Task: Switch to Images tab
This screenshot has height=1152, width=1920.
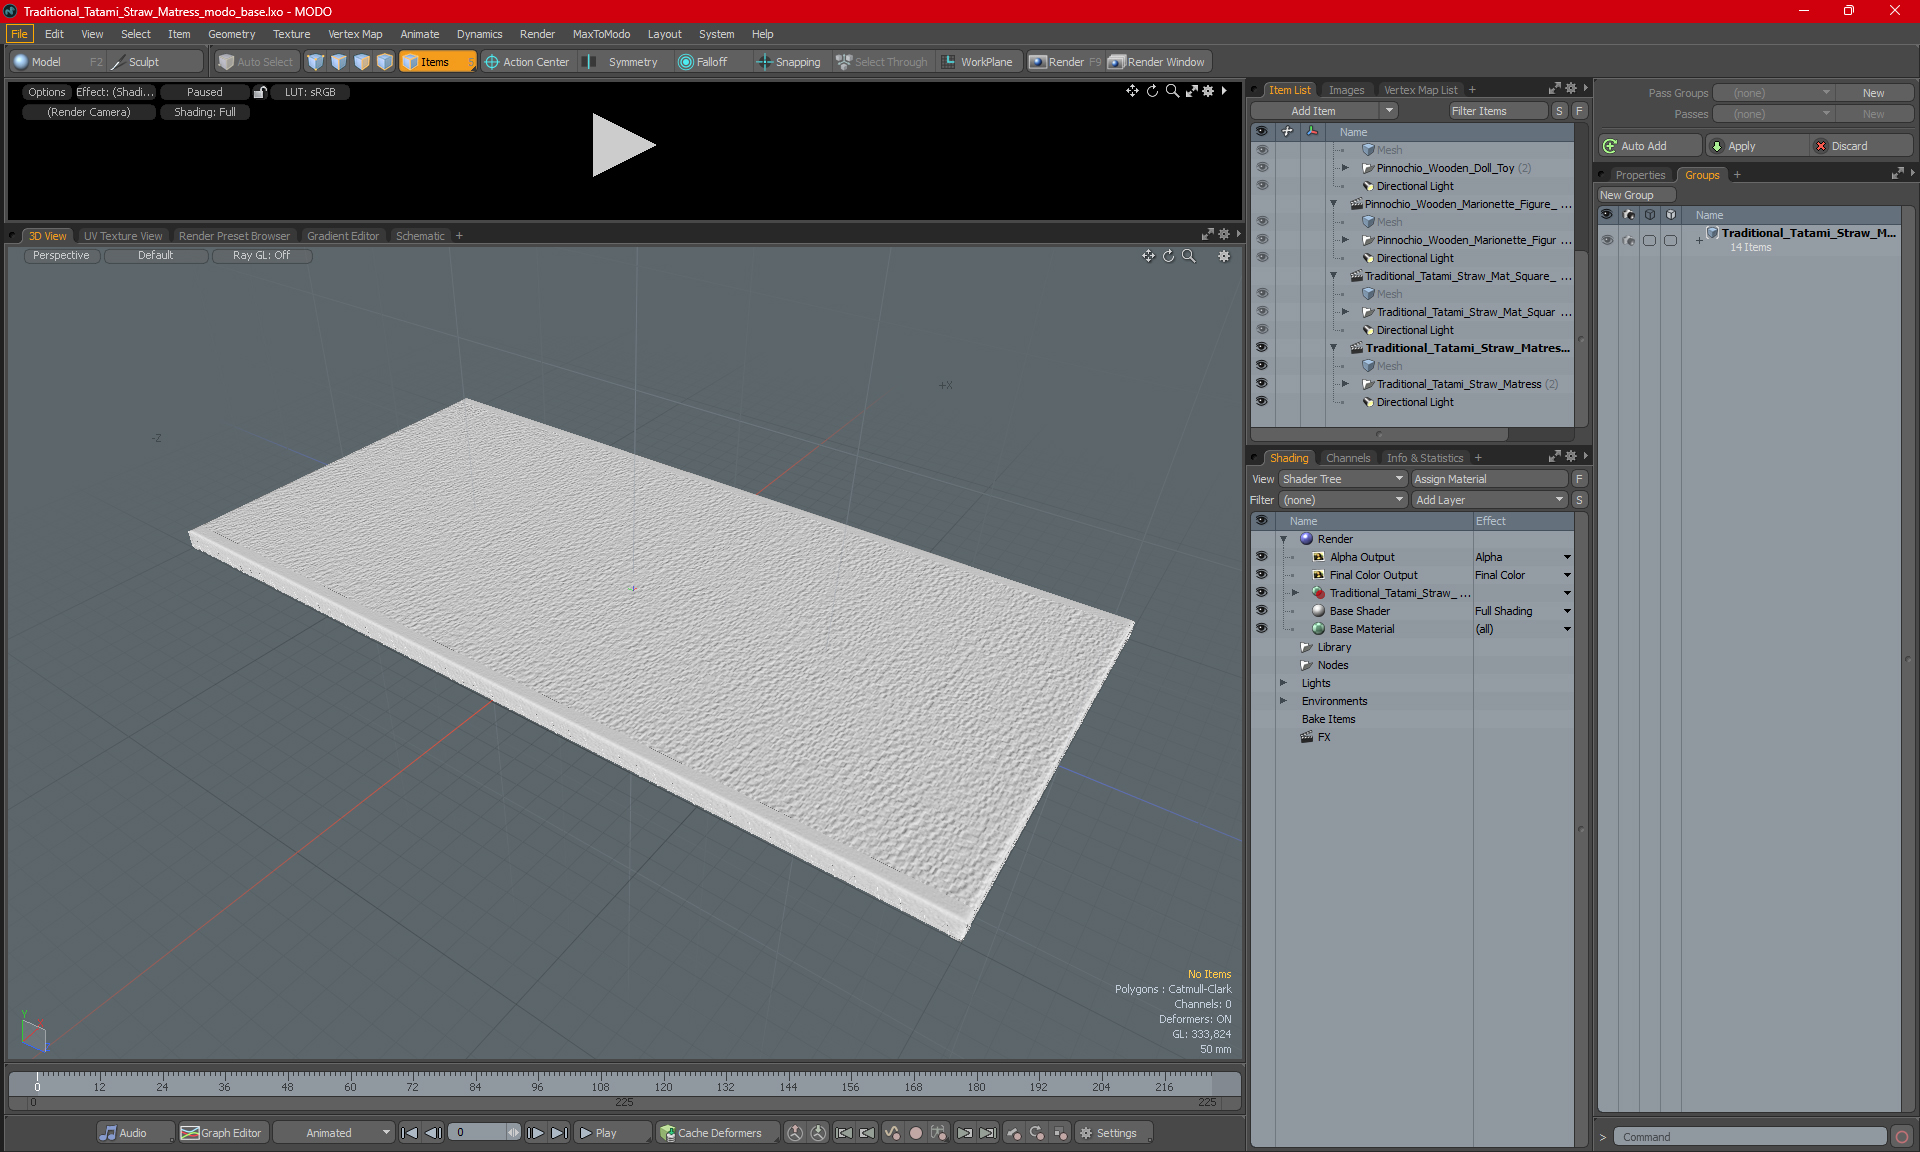Action: tap(1346, 90)
